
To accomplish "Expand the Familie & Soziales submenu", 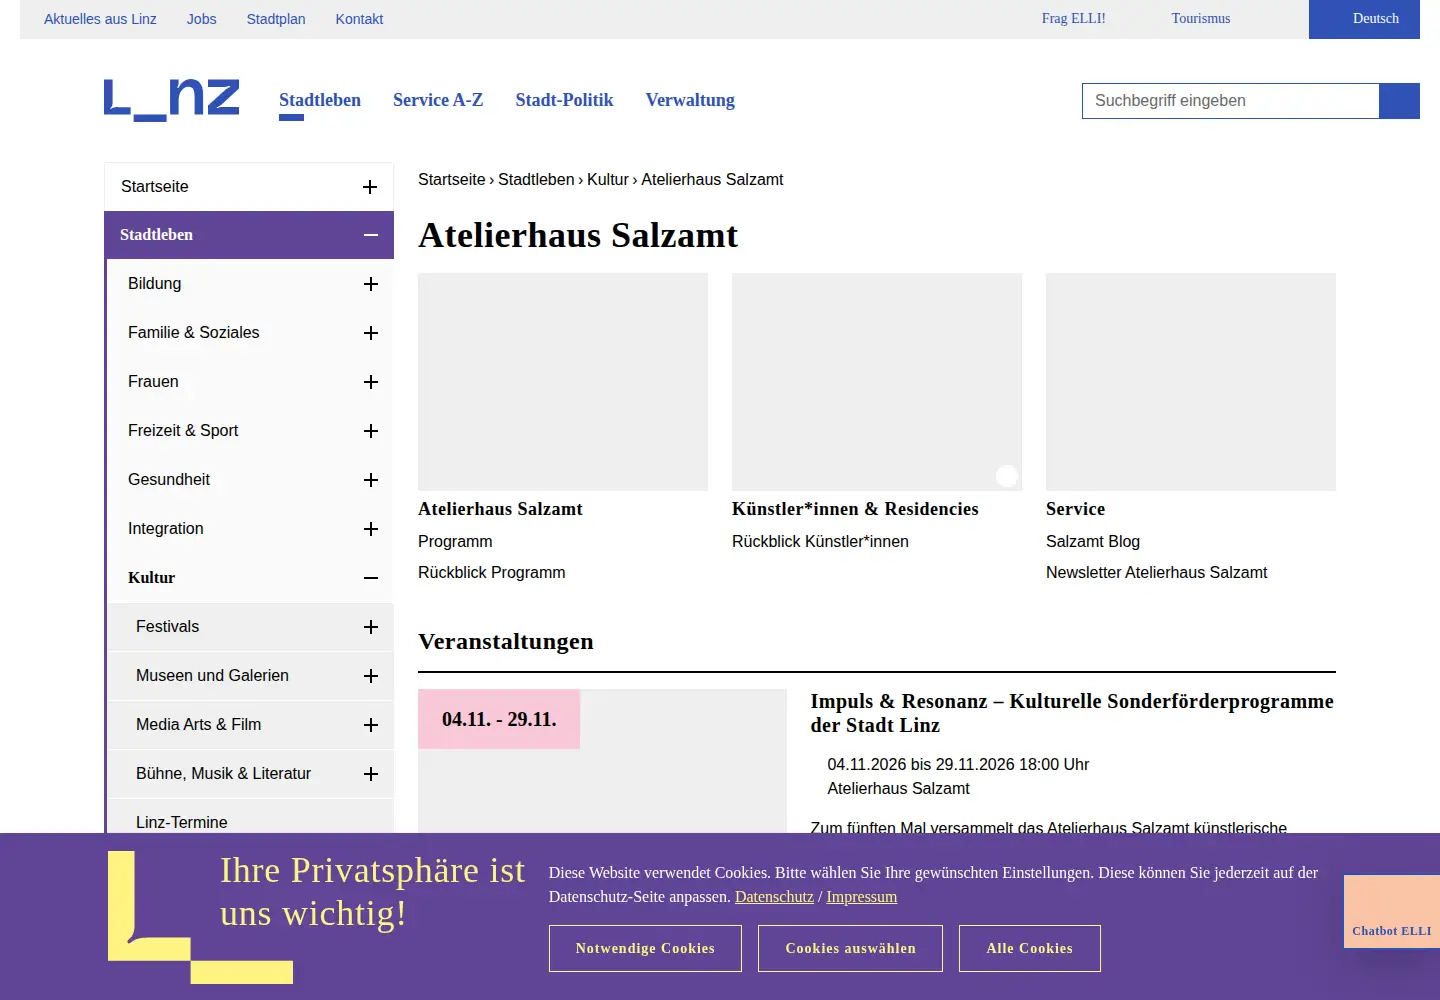I will [371, 333].
